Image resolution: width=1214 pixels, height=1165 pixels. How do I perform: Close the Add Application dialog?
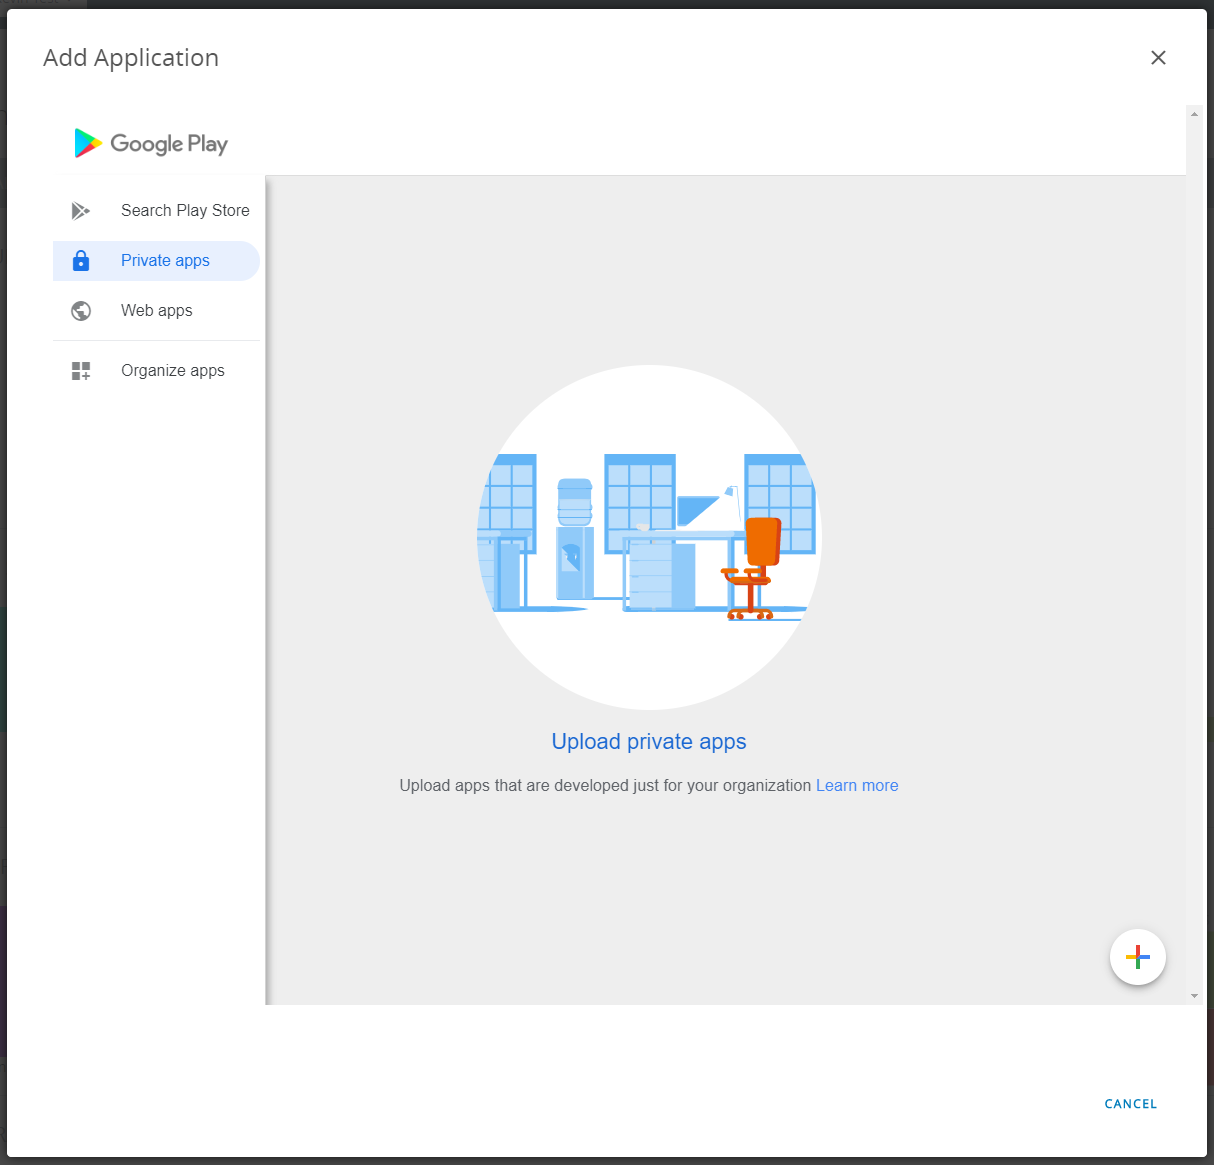coord(1158,58)
